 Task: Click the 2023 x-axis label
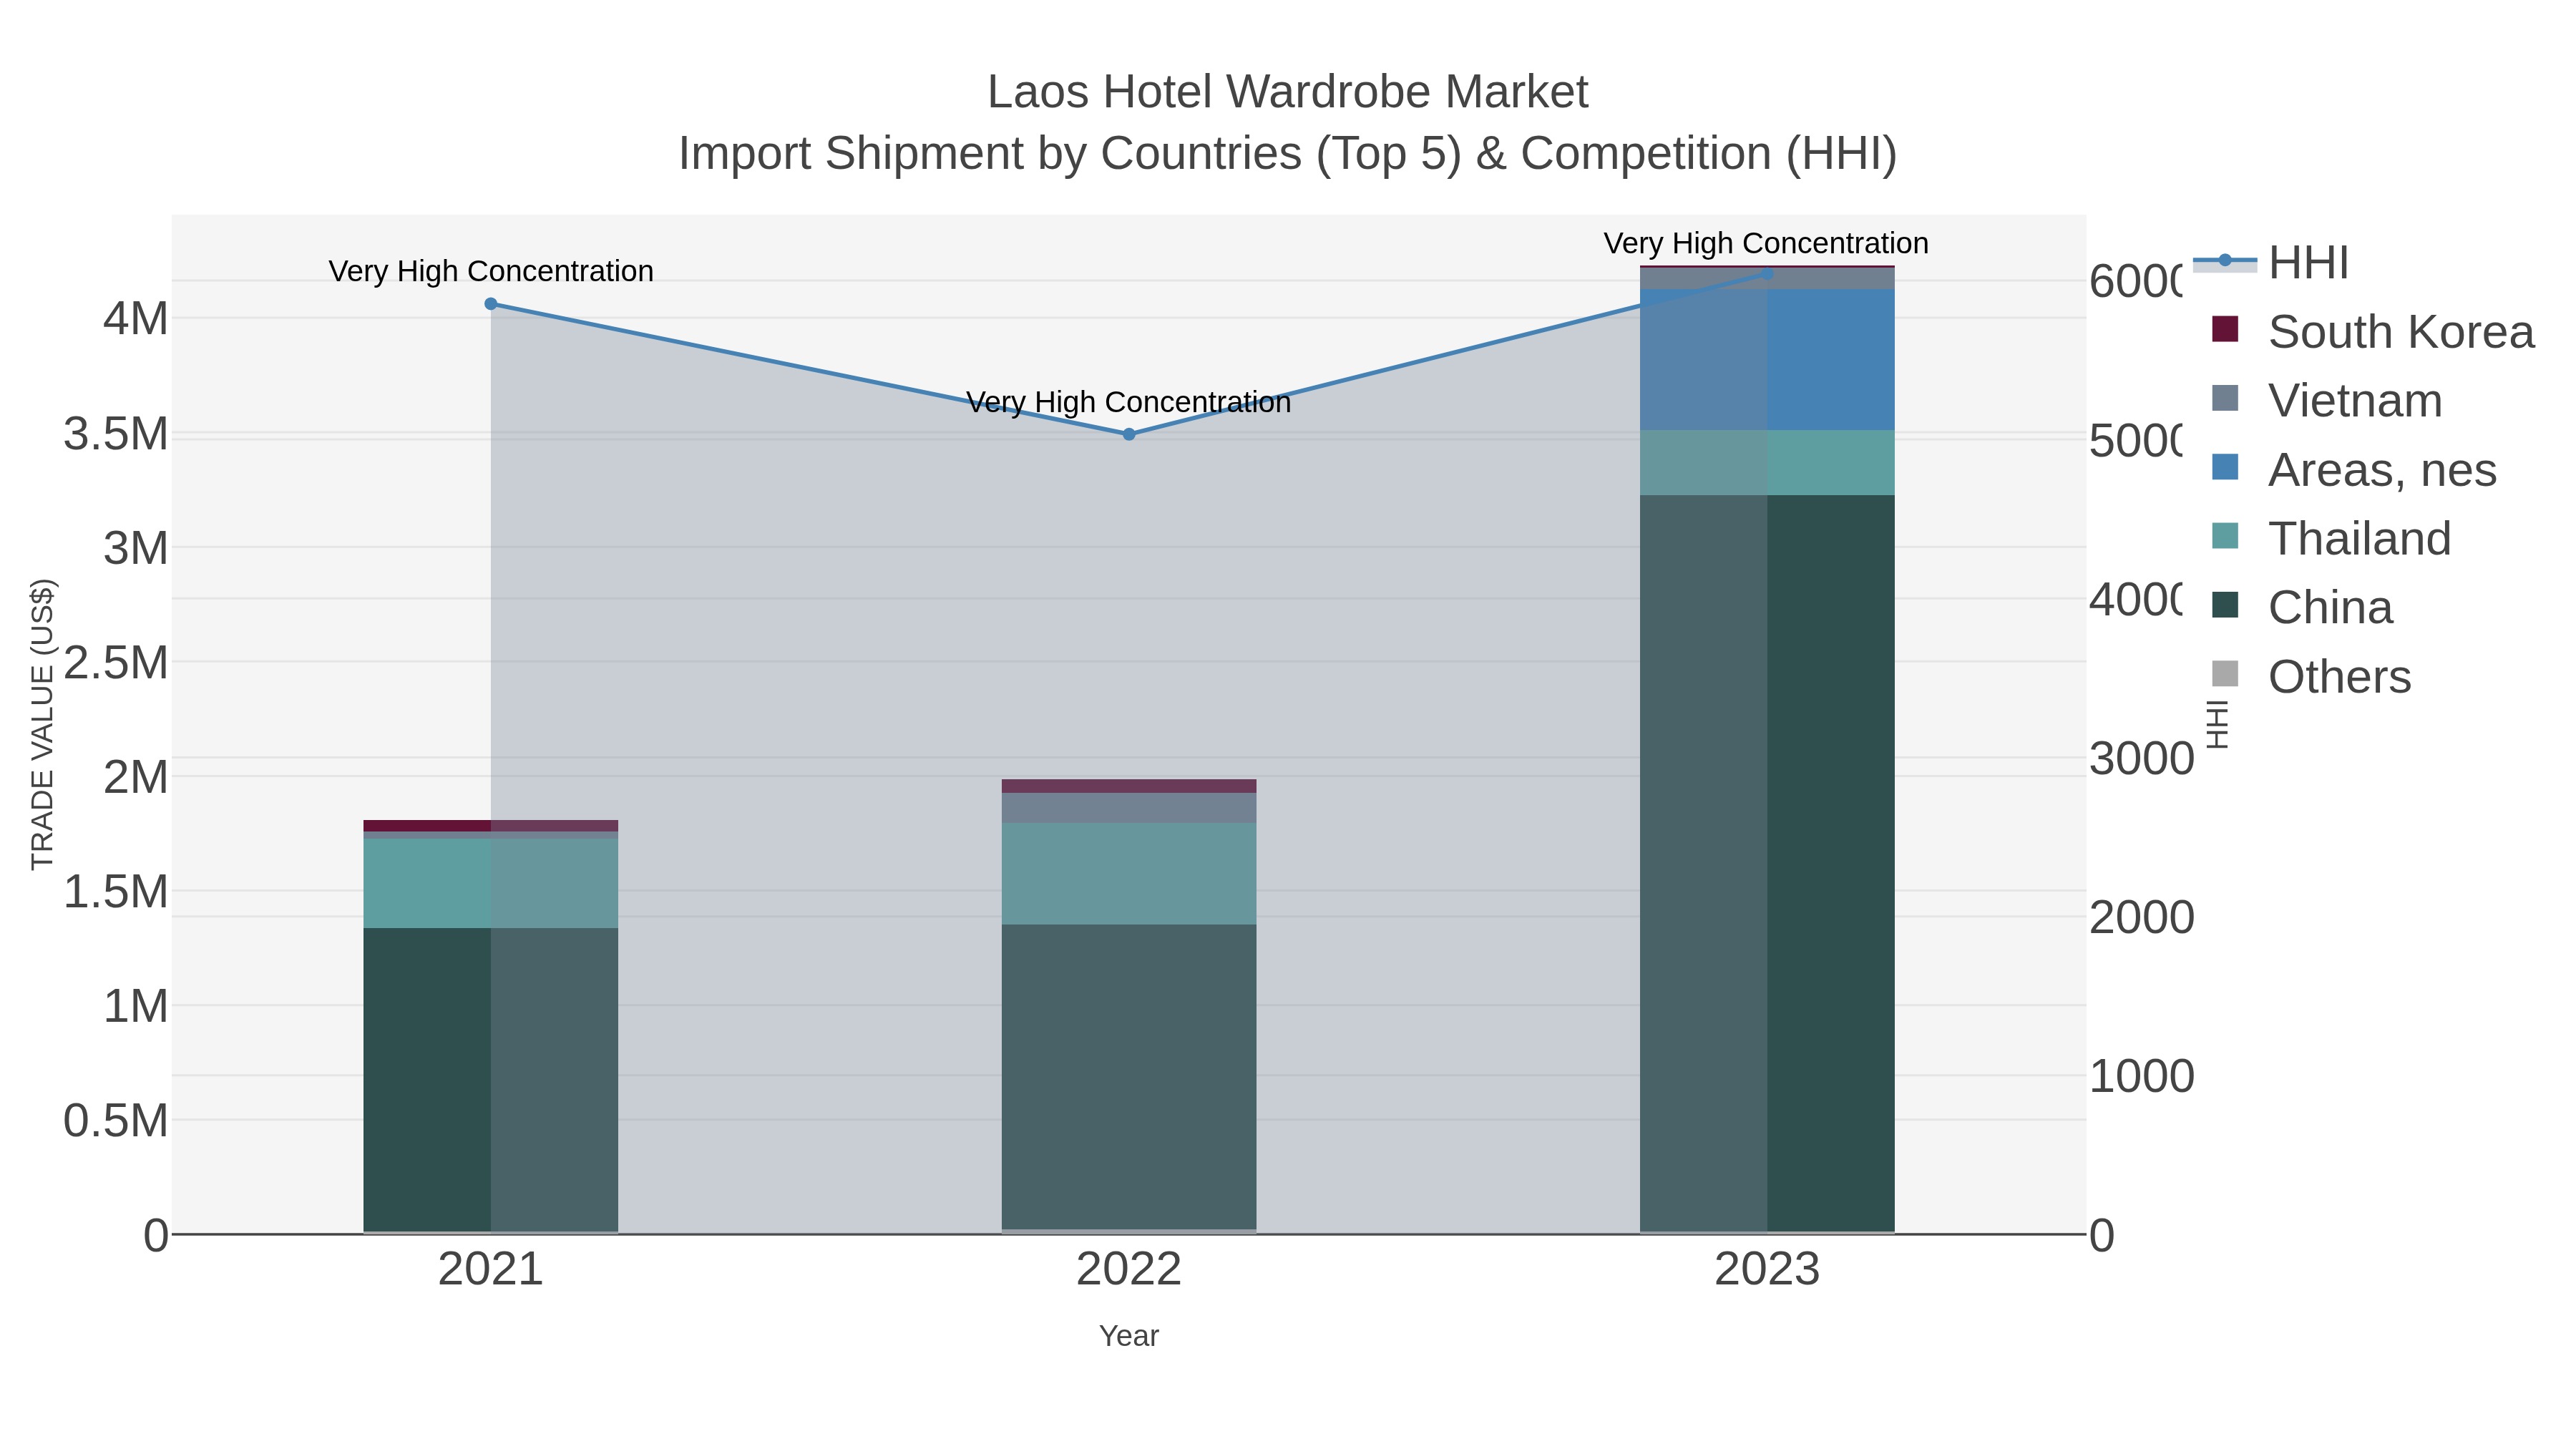tap(1767, 1270)
